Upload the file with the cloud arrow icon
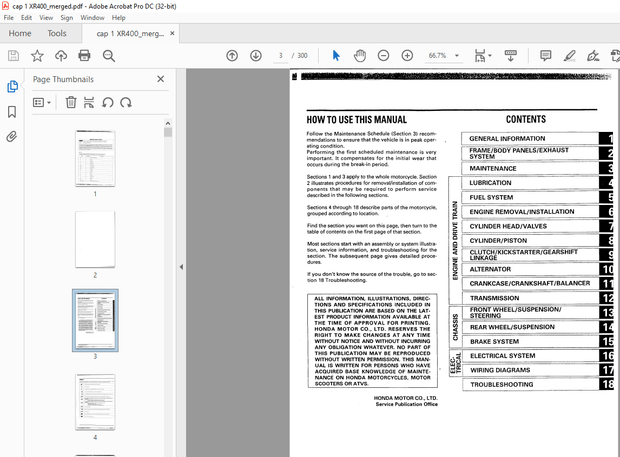This screenshot has height=457, width=620. tap(61, 56)
